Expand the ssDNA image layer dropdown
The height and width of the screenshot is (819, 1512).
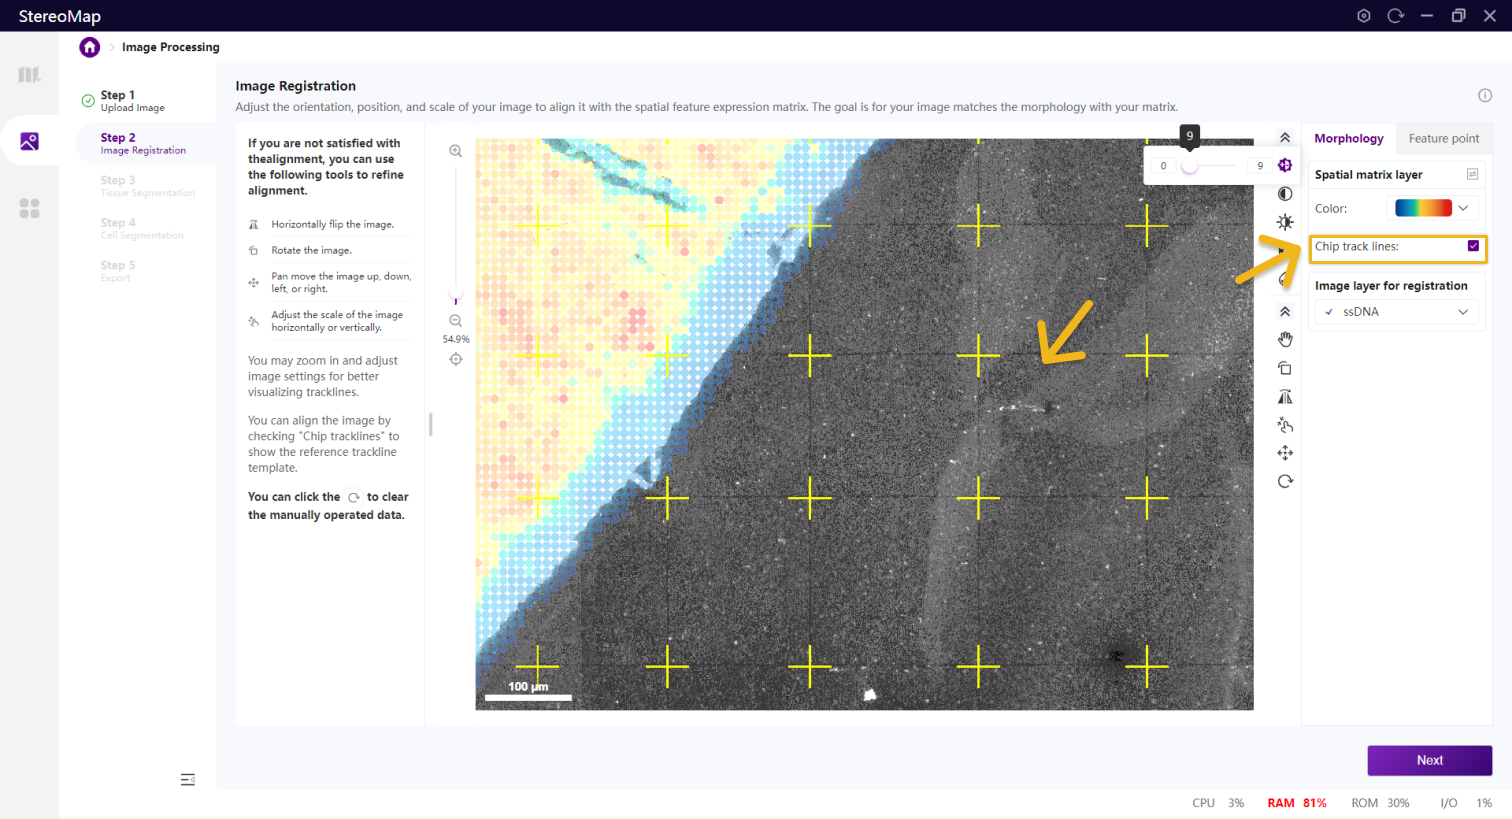click(x=1396, y=312)
